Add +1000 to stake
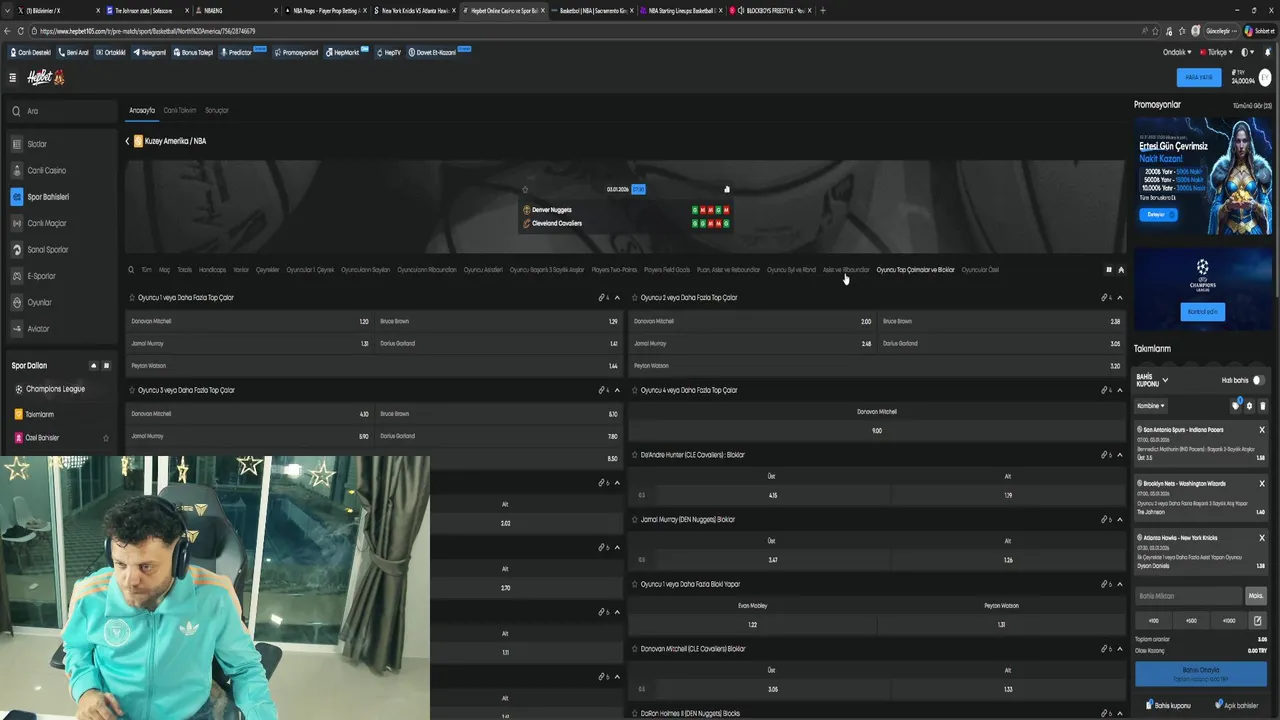The image size is (1280, 720). click(1229, 621)
